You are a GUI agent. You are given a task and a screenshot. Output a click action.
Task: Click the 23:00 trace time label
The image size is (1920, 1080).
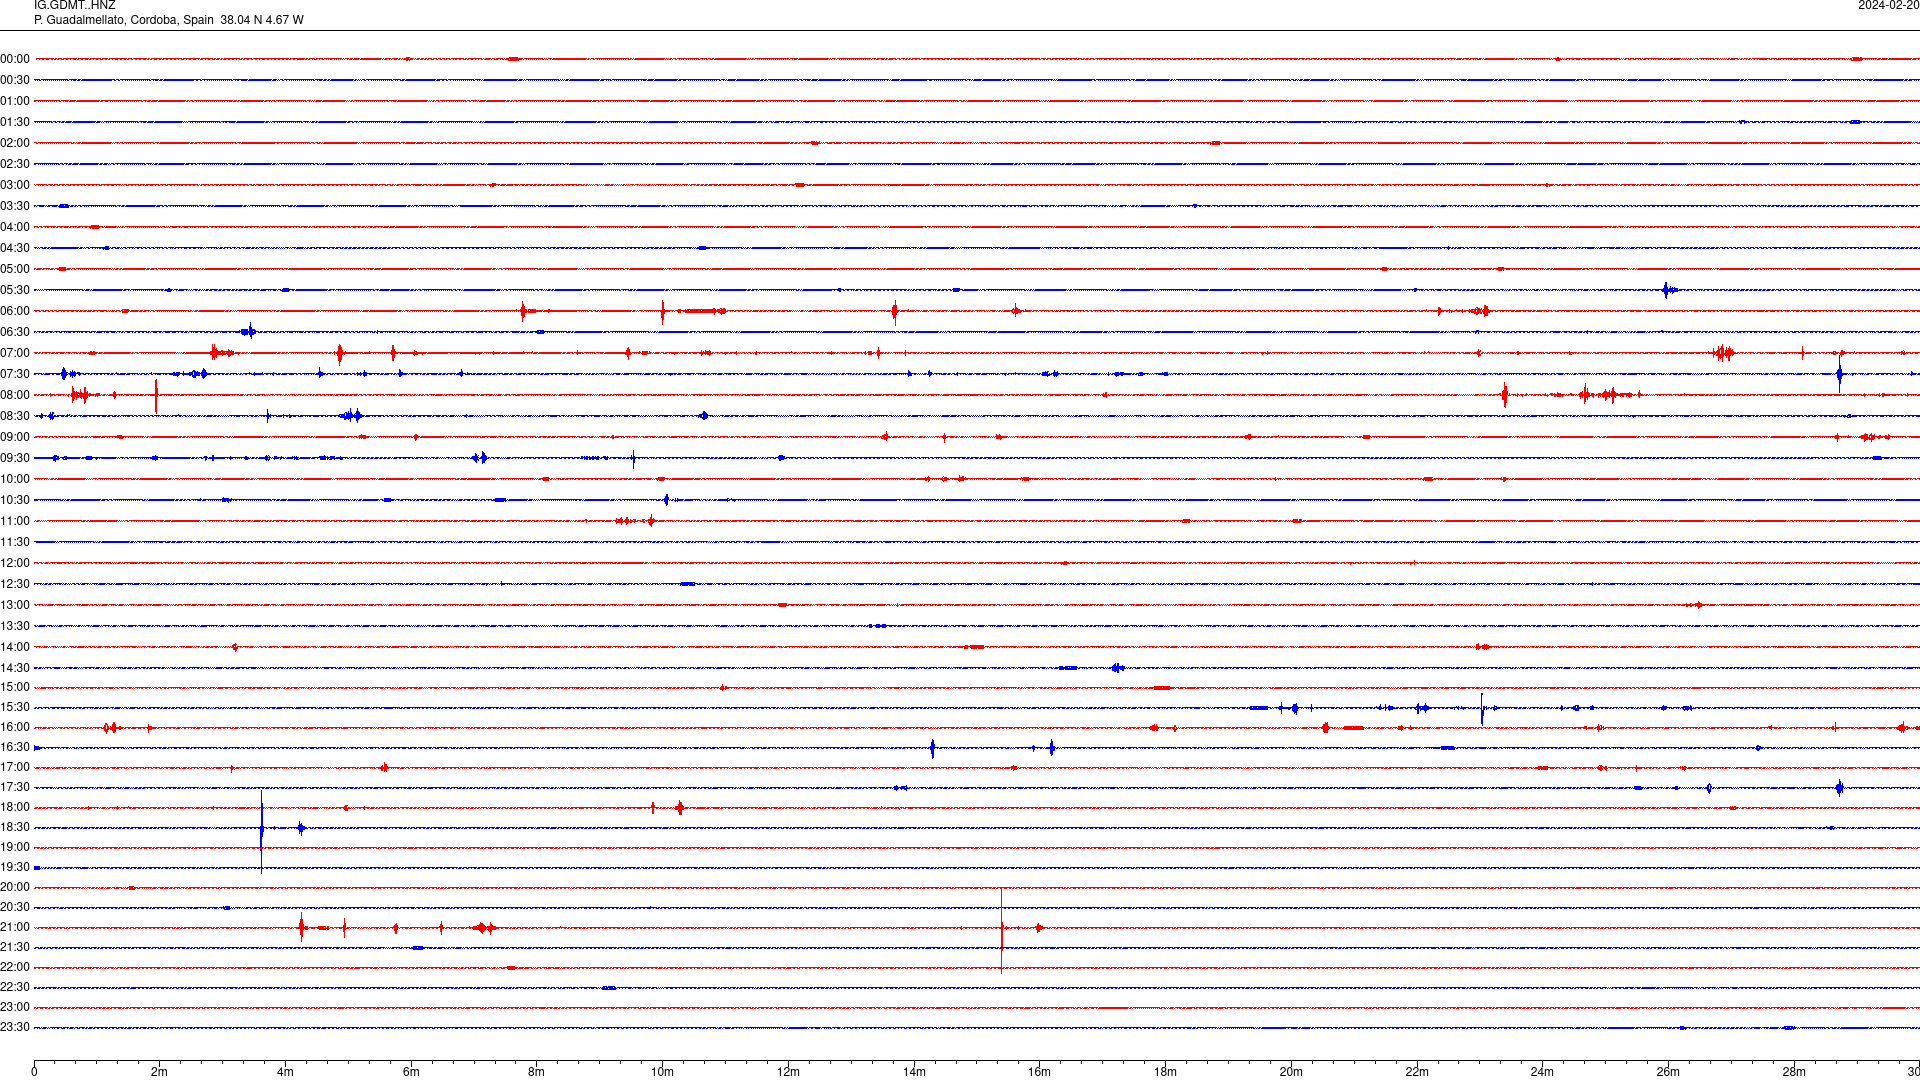click(x=15, y=1007)
